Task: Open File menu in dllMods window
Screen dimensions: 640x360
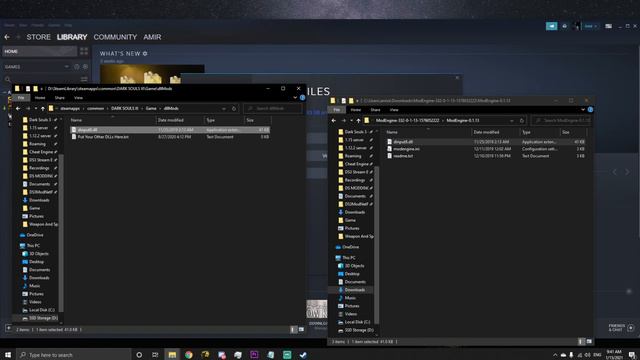Action: (21, 98)
